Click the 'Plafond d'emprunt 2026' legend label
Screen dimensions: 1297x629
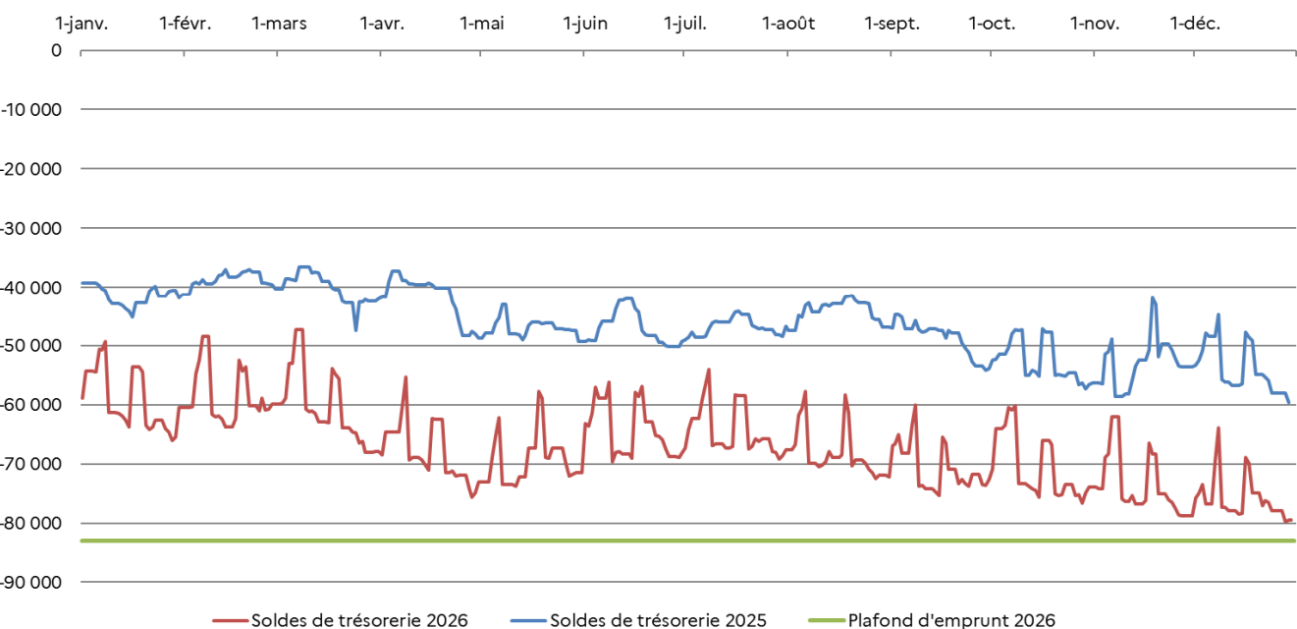pyautogui.click(x=951, y=620)
